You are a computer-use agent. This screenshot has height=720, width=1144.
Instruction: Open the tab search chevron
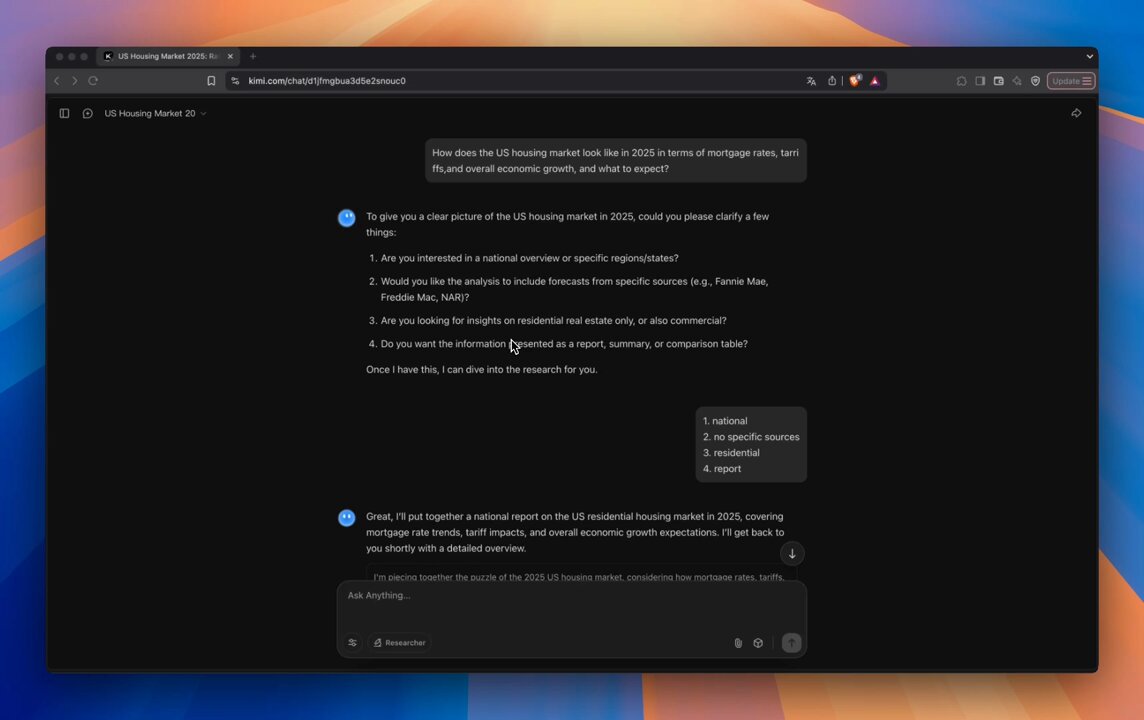pos(1089,56)
